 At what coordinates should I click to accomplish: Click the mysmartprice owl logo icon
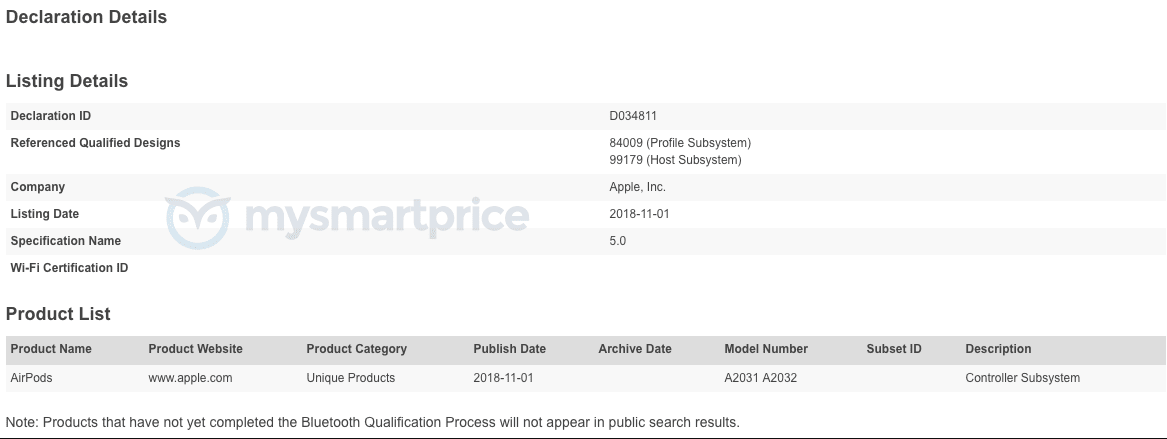coord(197,216)
